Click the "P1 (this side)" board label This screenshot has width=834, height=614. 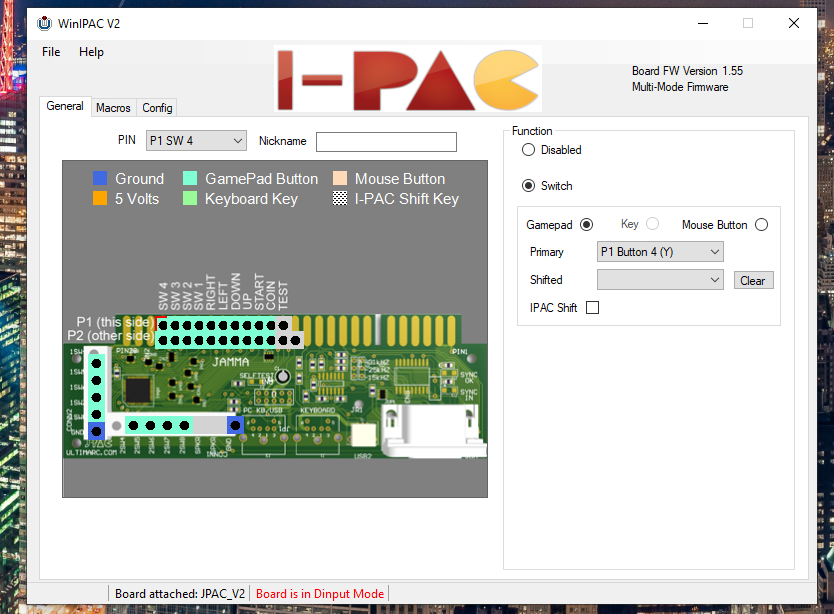point(115,322)
